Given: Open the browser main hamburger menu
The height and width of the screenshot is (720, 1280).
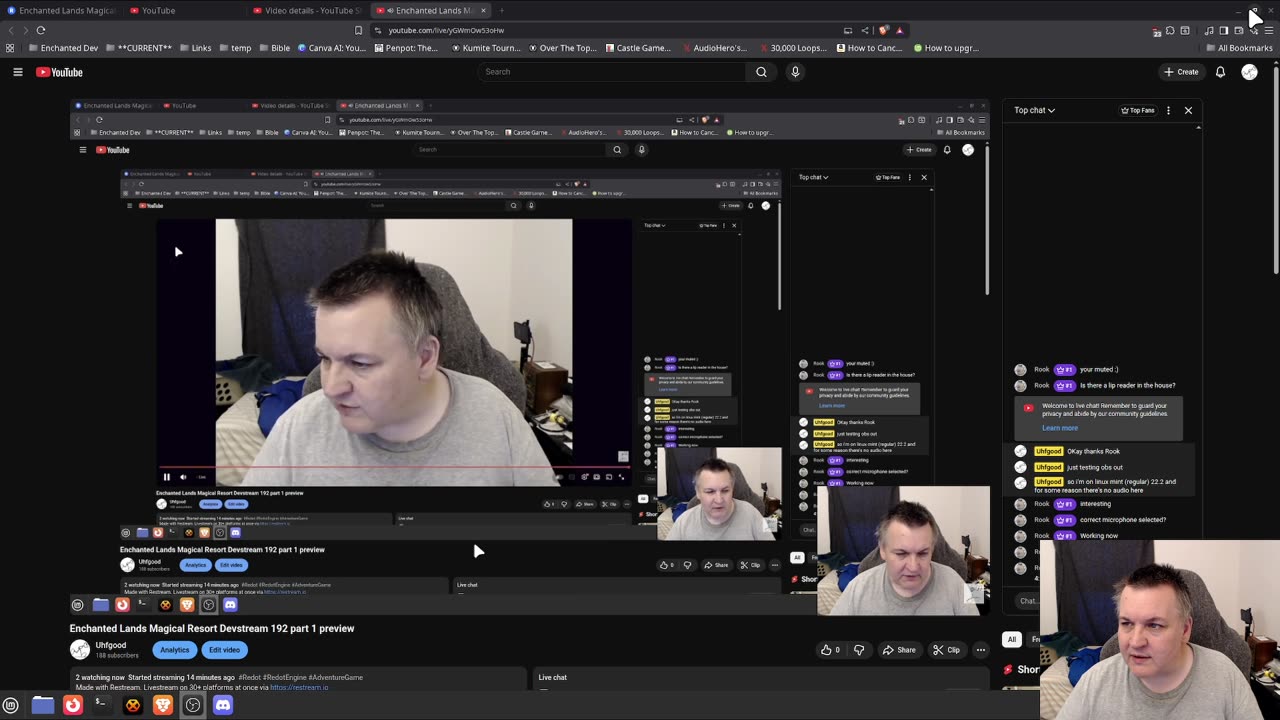Looking at the screenshot, I should point(1269,30).
